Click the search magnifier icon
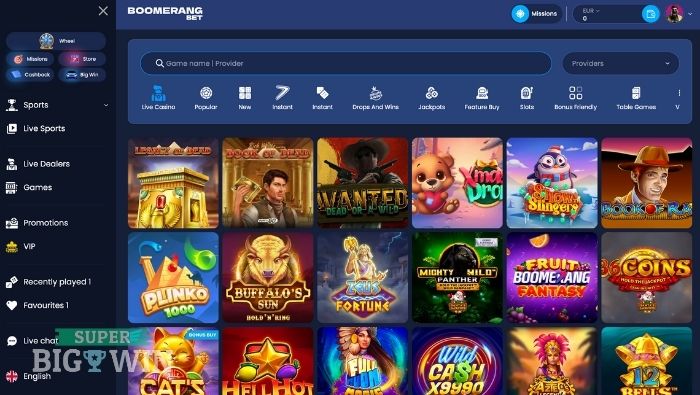 (159, 63)
